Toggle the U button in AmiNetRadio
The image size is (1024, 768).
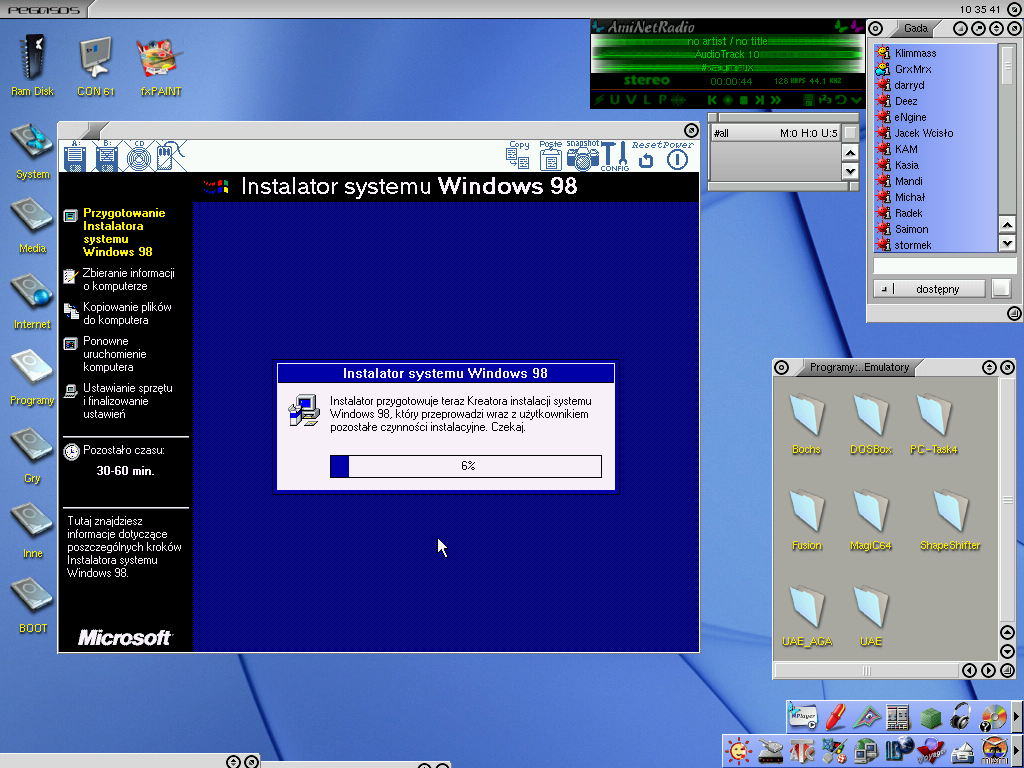615,100
